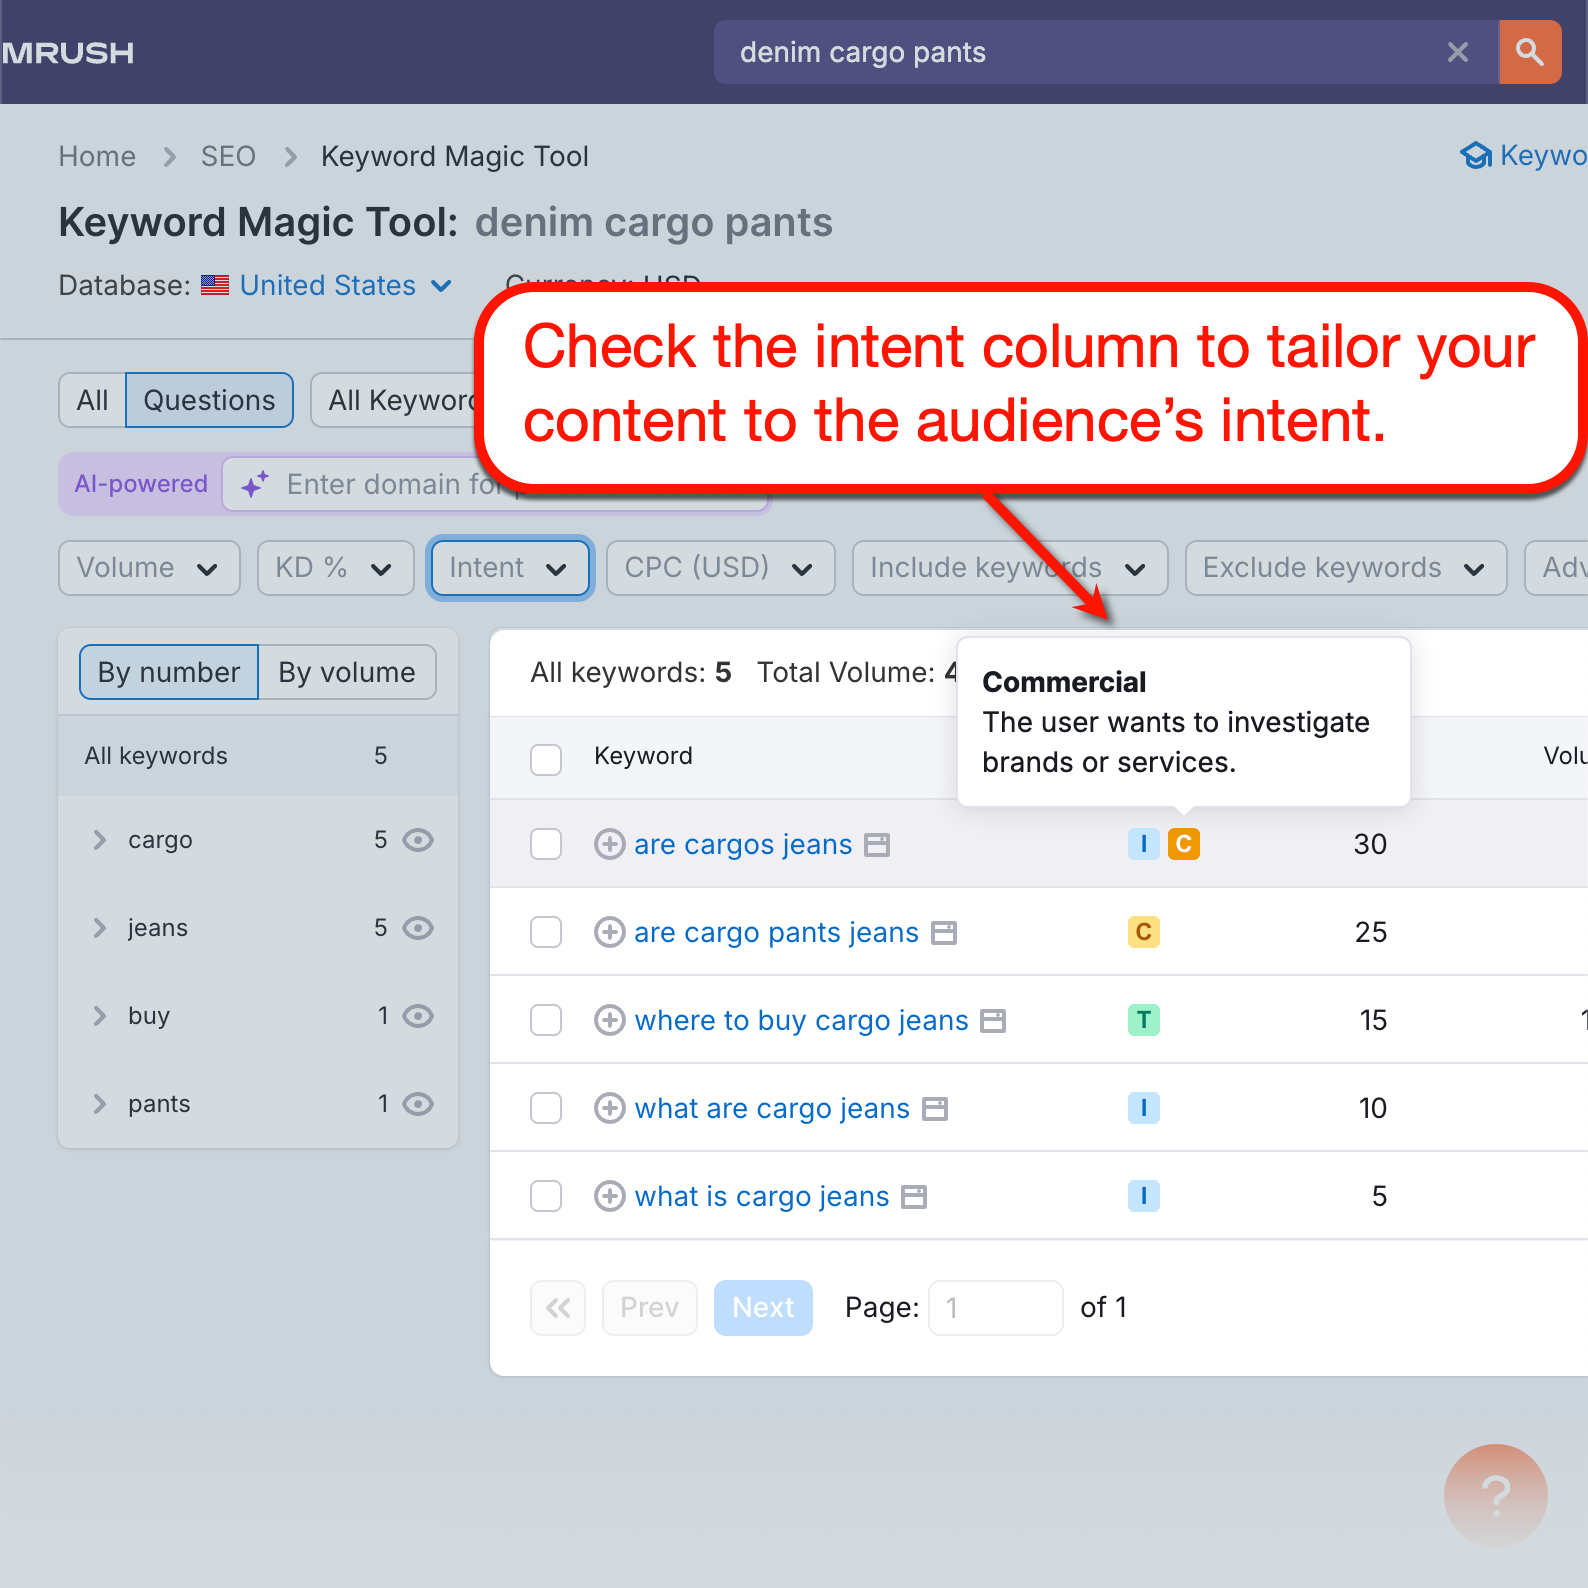Toggle eye visibility for pants group
This screenshot has width=1588, height=1588.
coord(418,1104)
